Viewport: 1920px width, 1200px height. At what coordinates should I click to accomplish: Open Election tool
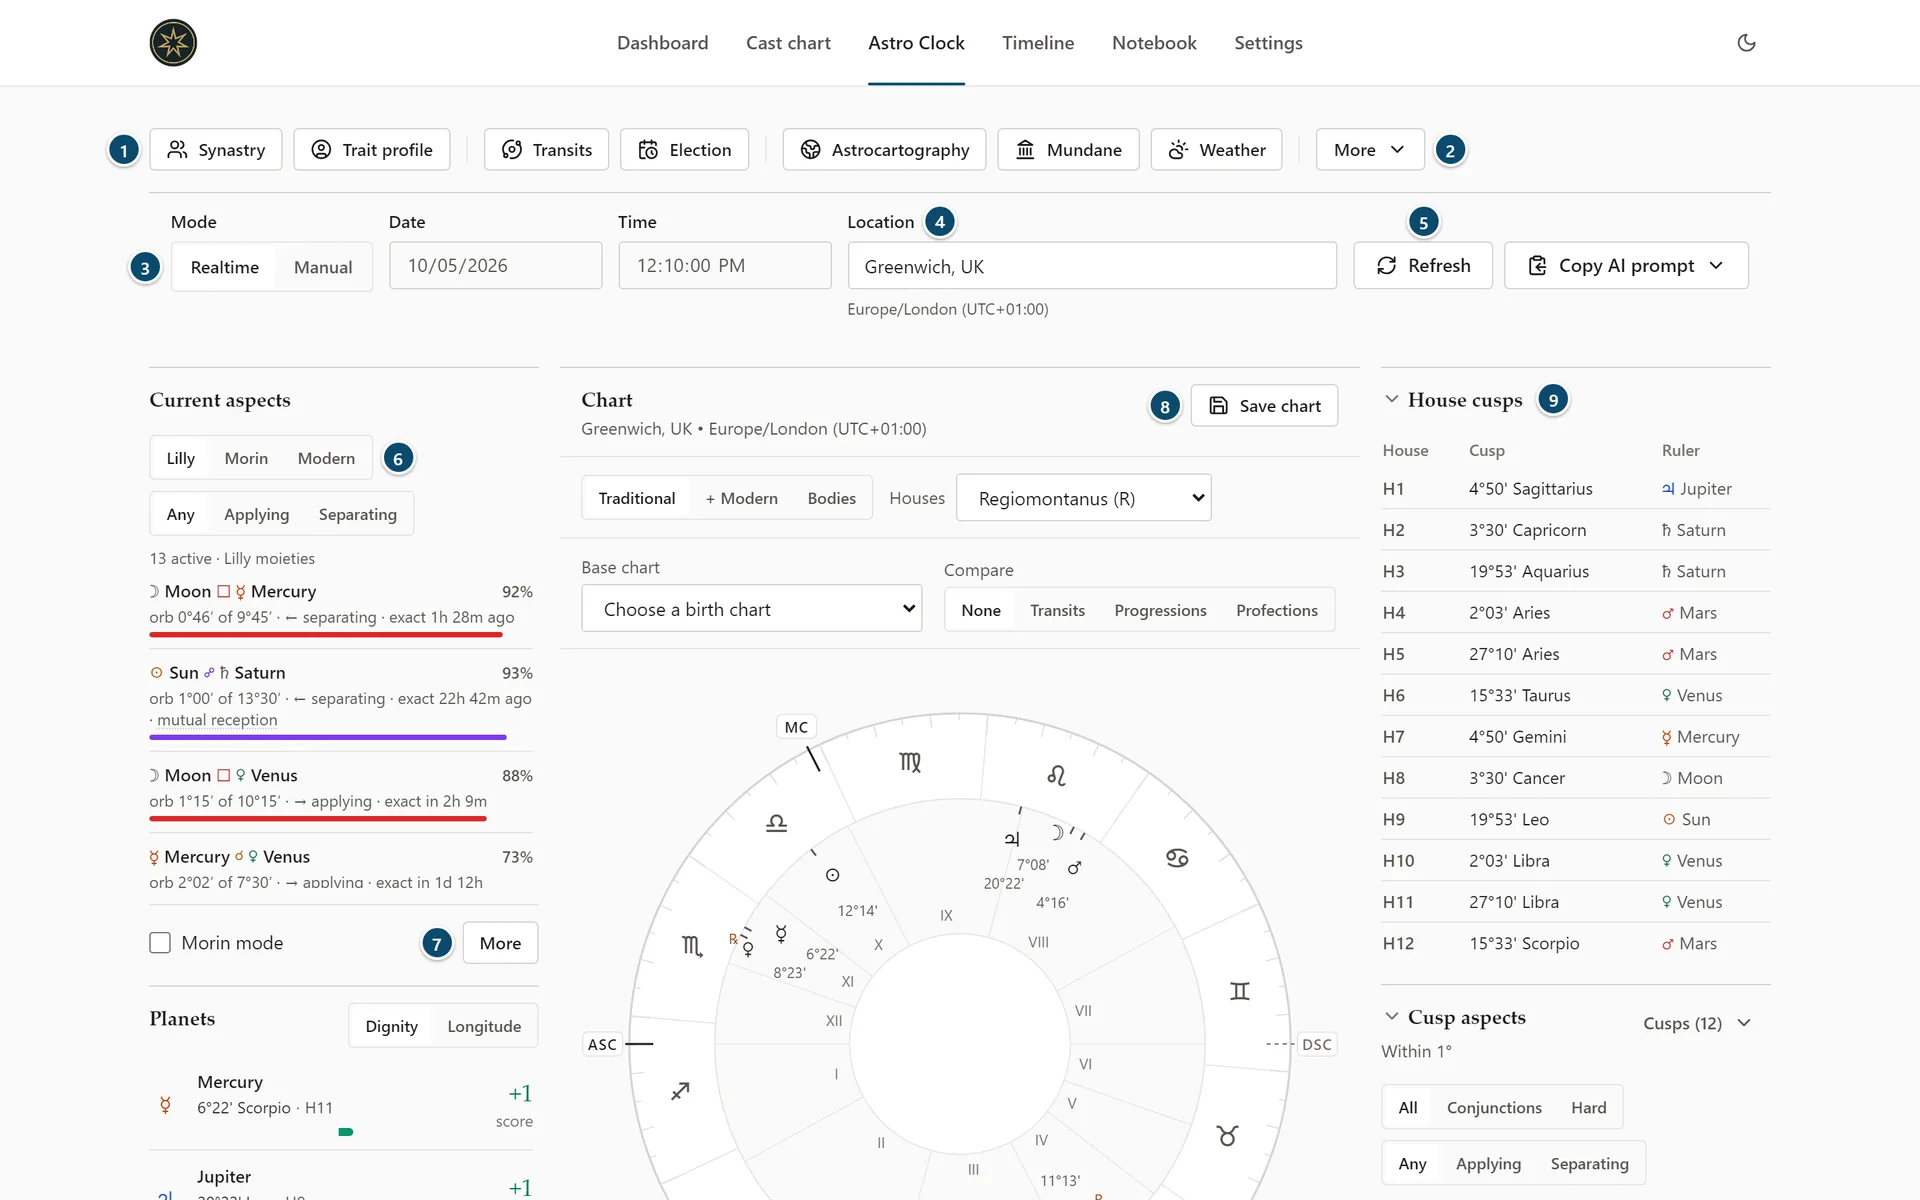[685, 150]
